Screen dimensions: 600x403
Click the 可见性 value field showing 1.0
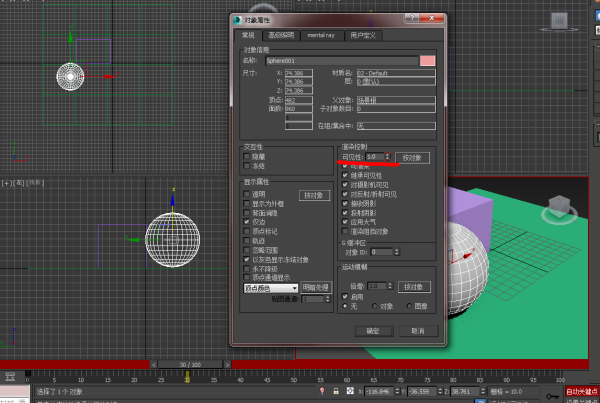(x=375, y=157)
